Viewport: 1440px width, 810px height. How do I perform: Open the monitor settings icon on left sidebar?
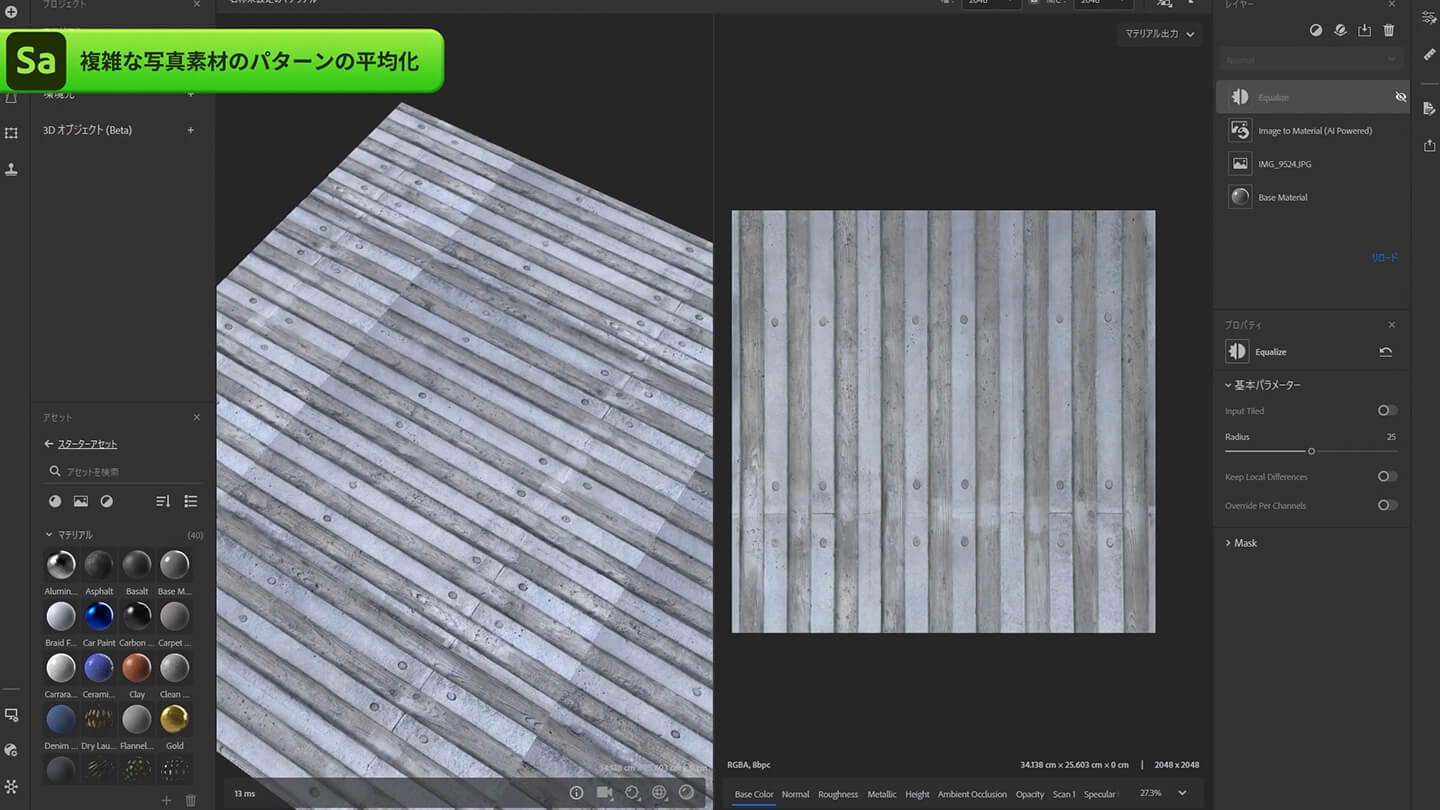[12, 715]
